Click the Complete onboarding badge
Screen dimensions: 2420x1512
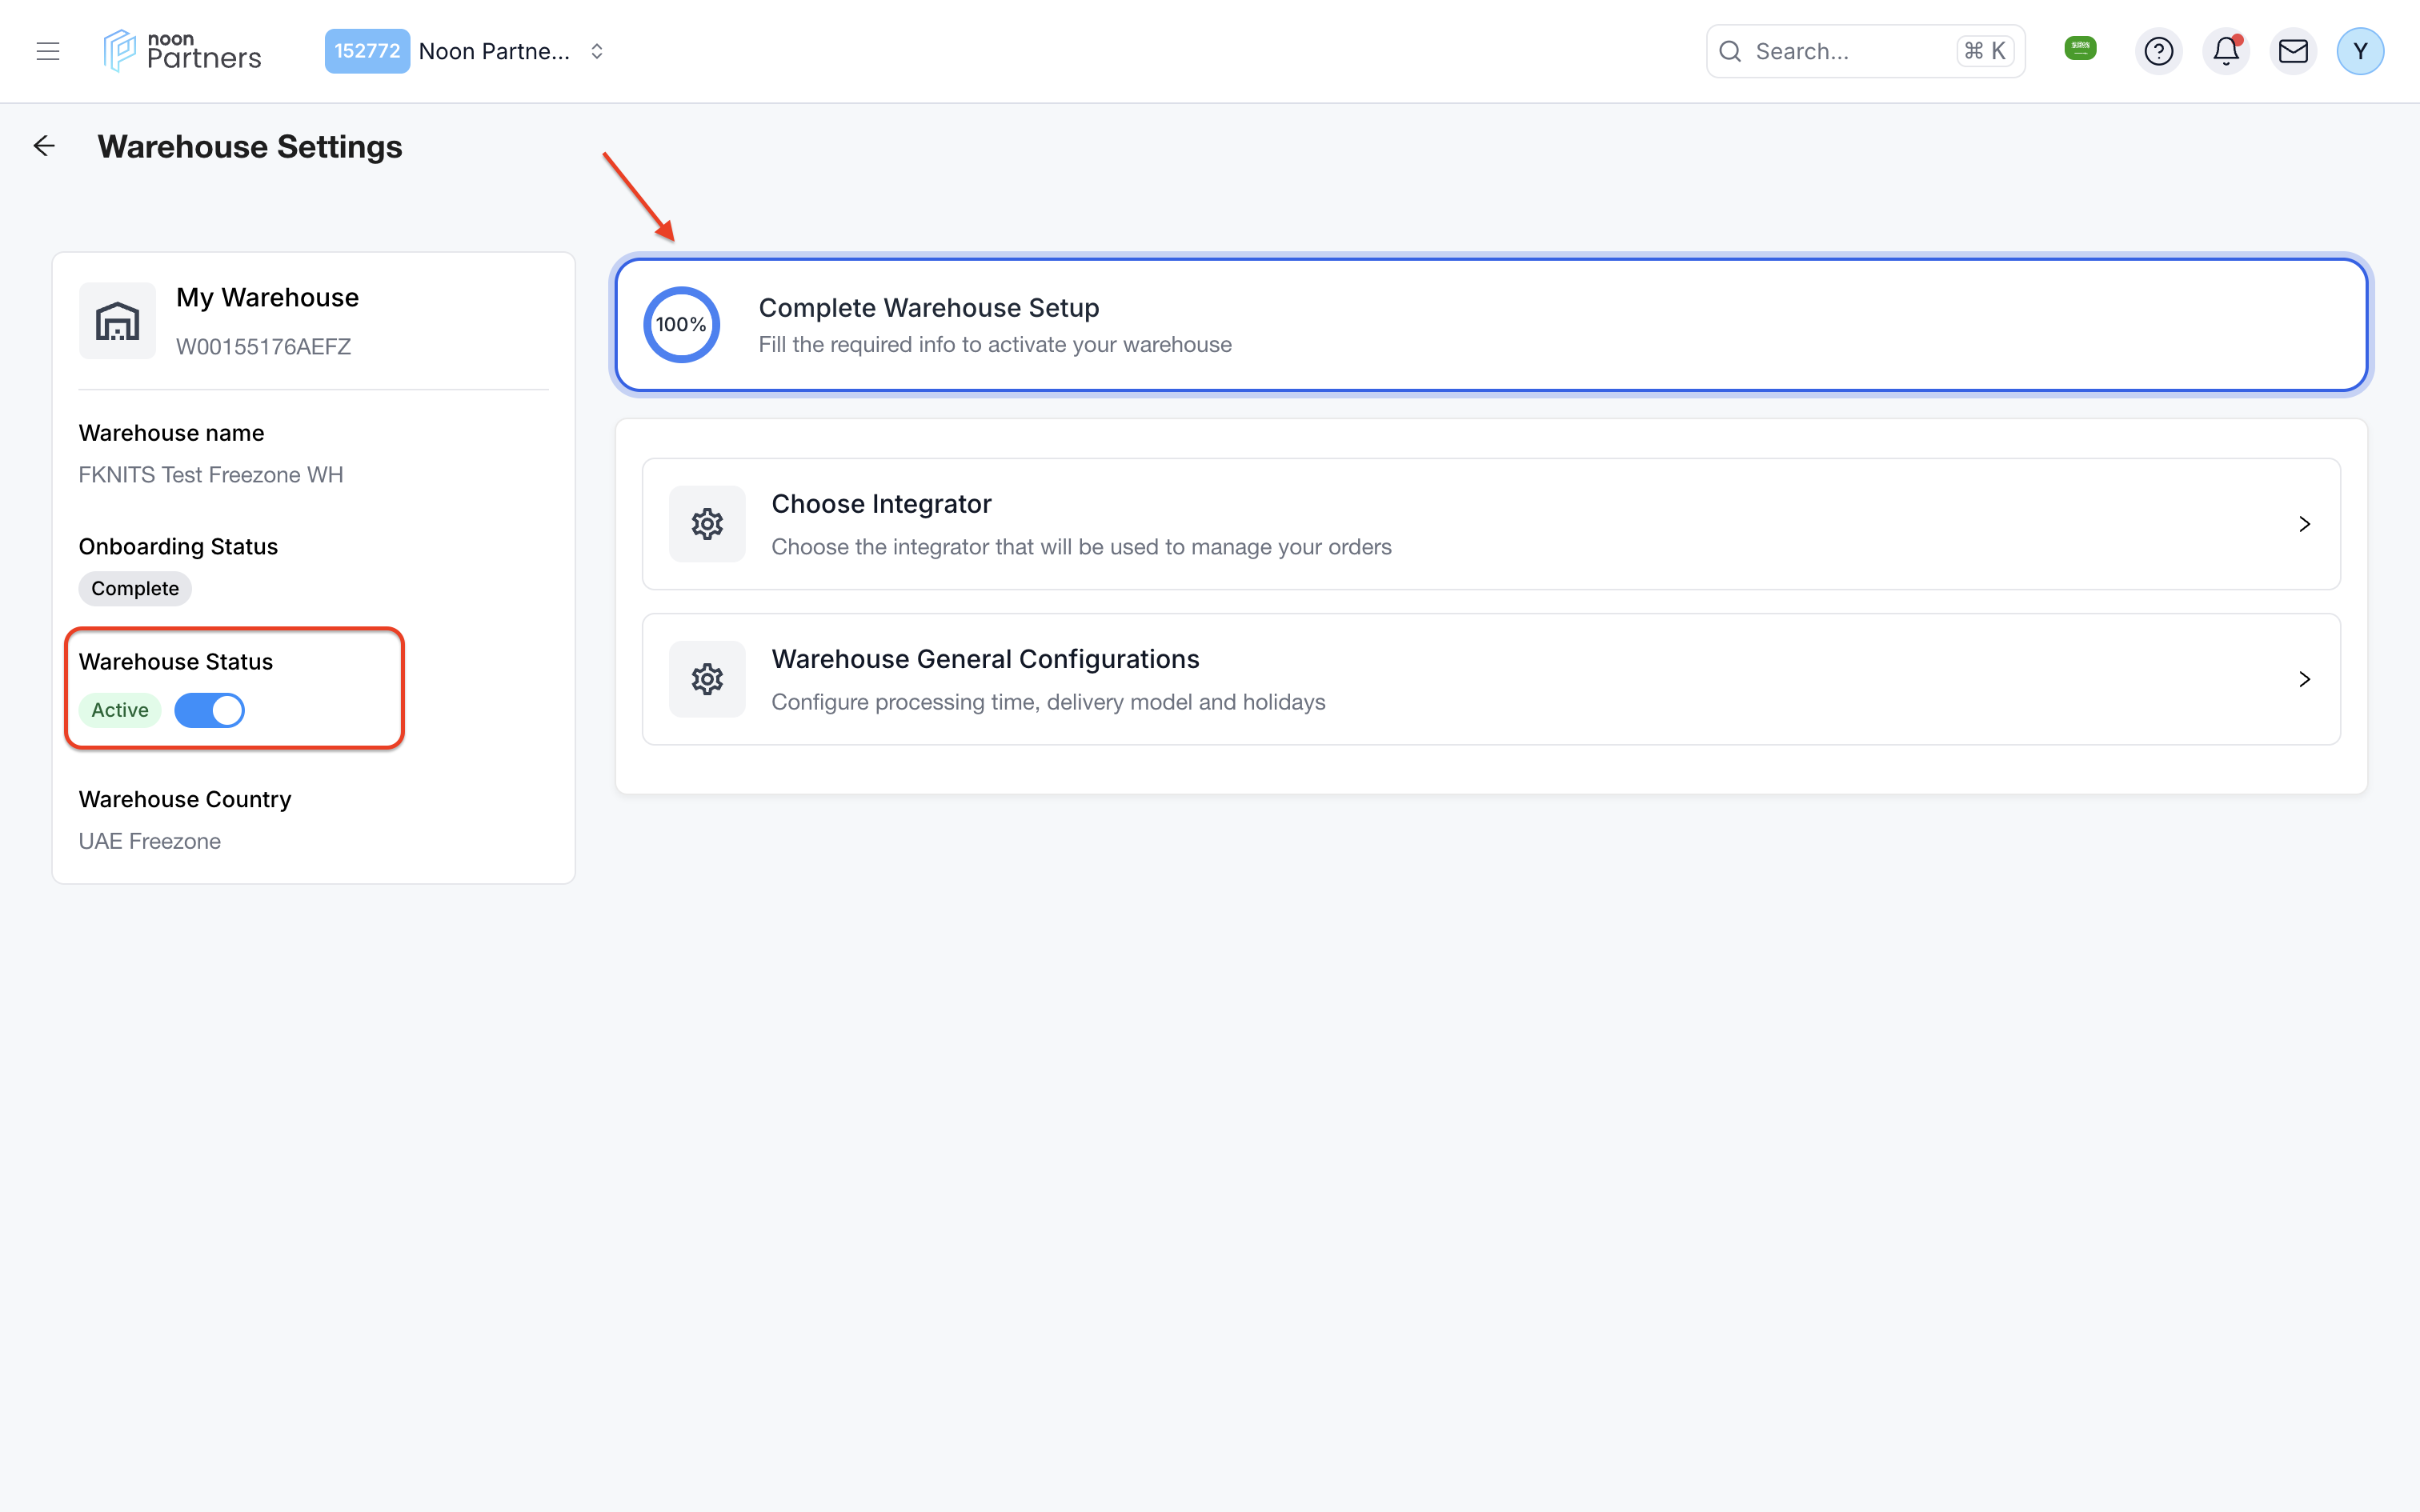[135, 588]
